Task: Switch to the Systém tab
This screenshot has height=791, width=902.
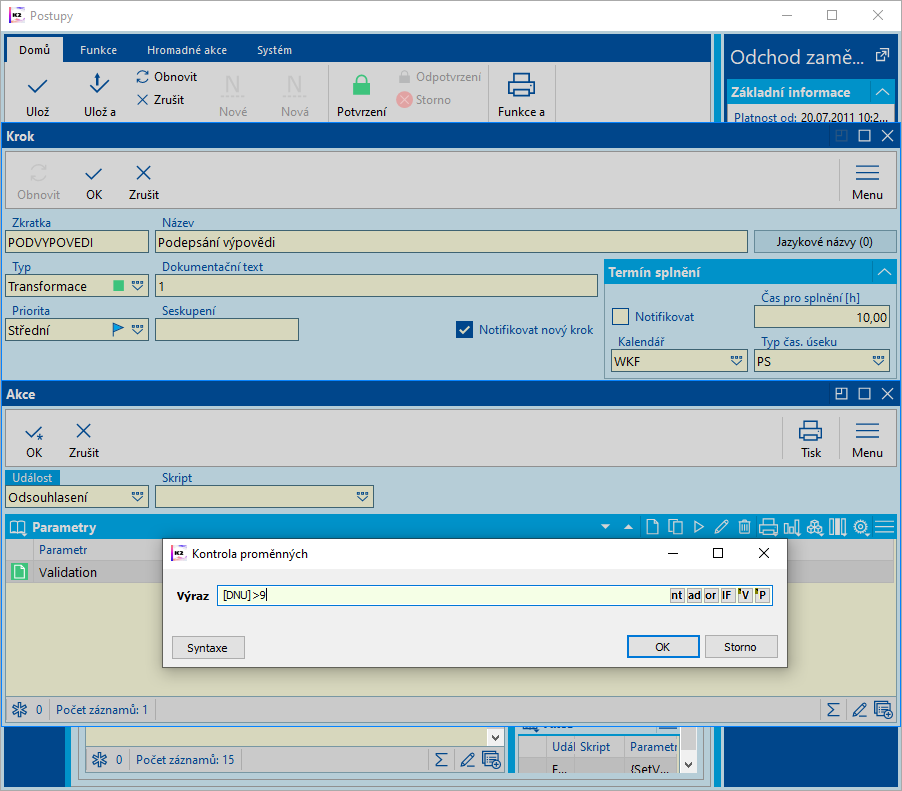Action: click(274, 50)
